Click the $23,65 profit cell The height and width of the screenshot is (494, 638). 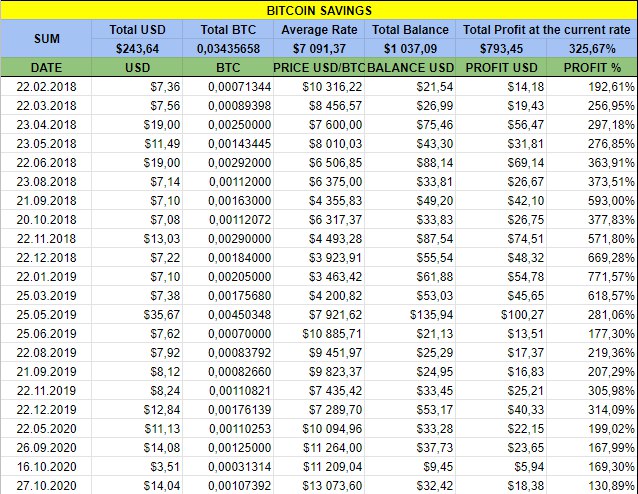(501, 447)
